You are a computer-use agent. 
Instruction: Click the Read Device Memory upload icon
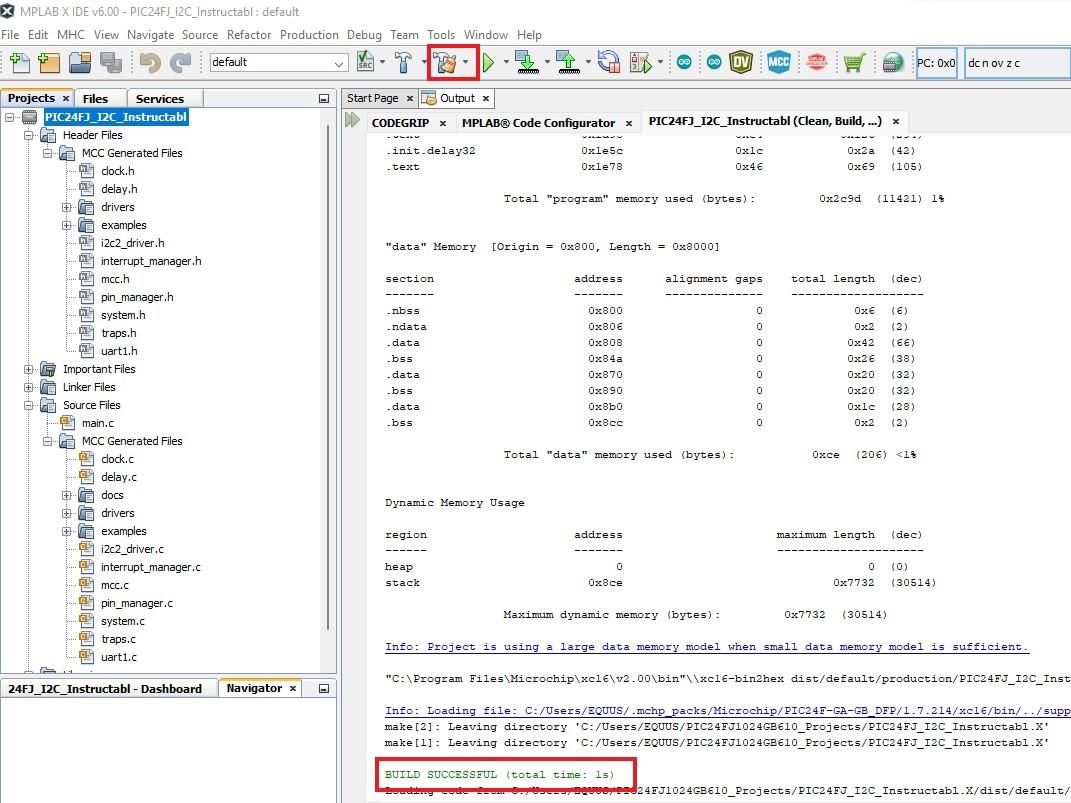[x=568, y=63]
